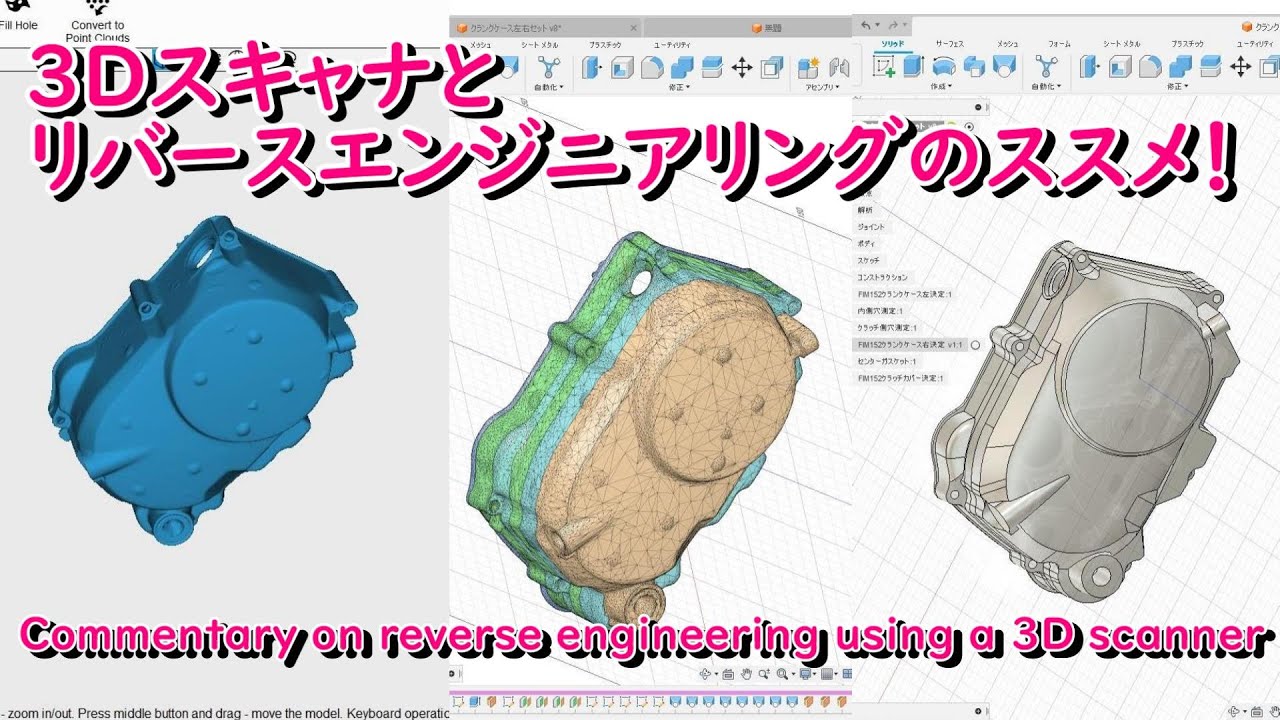Click Automate icon in the right Fusion window

[x=1046, y=67]
